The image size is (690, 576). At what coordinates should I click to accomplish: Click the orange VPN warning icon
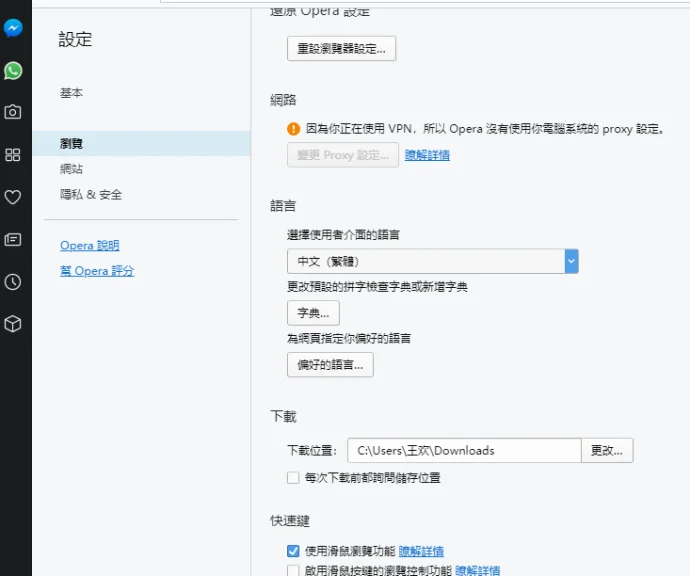[294, 129]
